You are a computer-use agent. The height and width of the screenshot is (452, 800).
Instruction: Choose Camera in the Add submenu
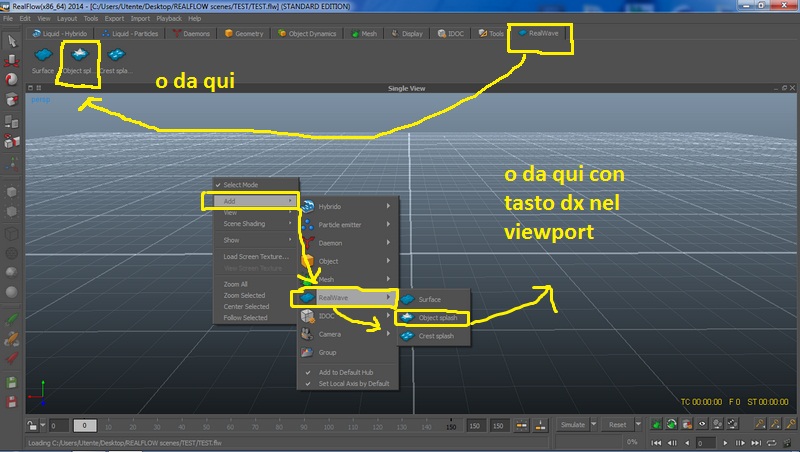click(x=348, y=334)
